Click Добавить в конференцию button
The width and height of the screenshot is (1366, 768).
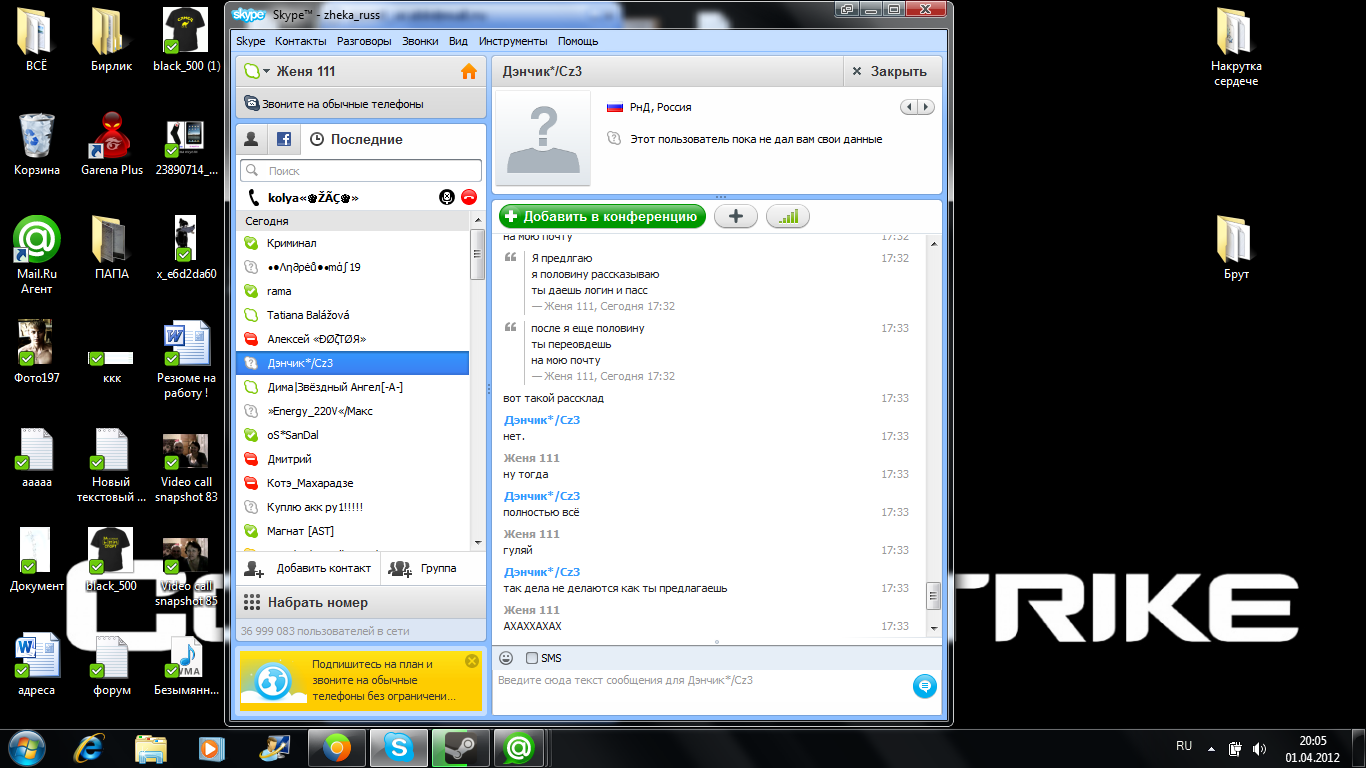602,216
